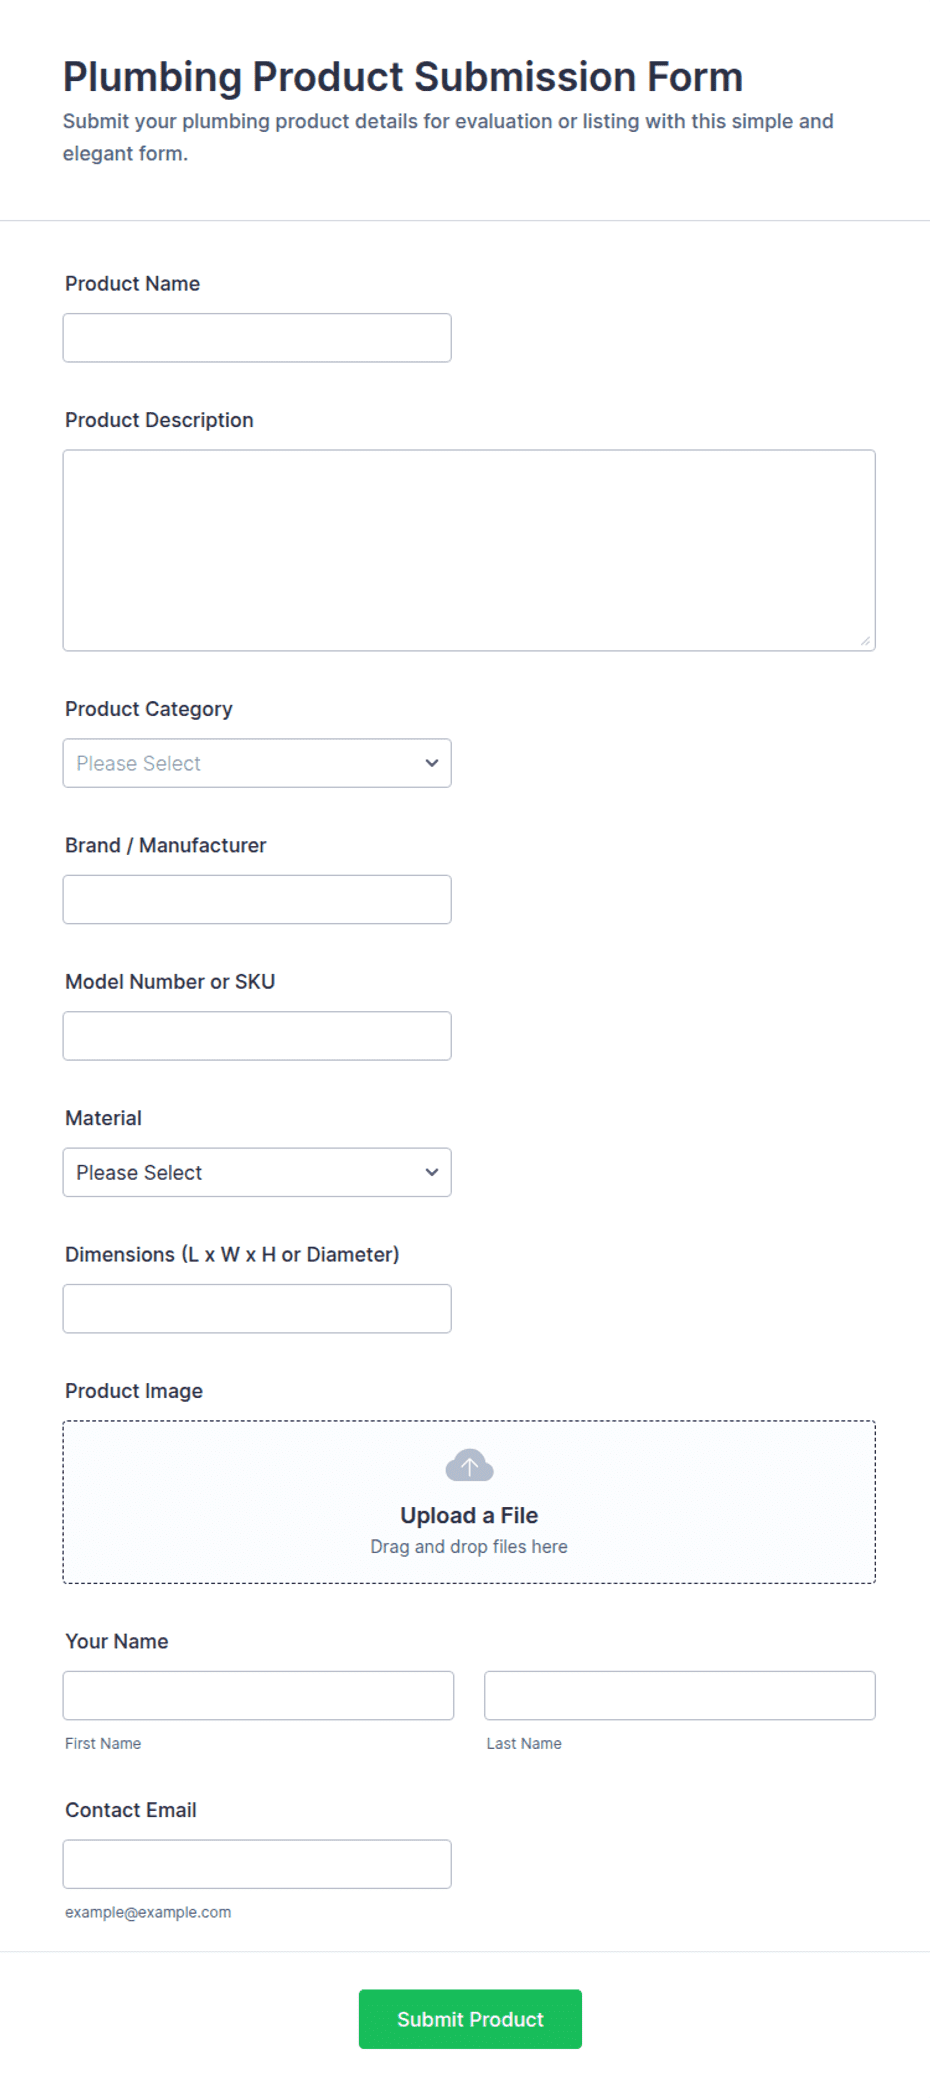The width and height of the screenshot is (930, 2098).
Task: Submit the product with green button
Action: 470,2019
